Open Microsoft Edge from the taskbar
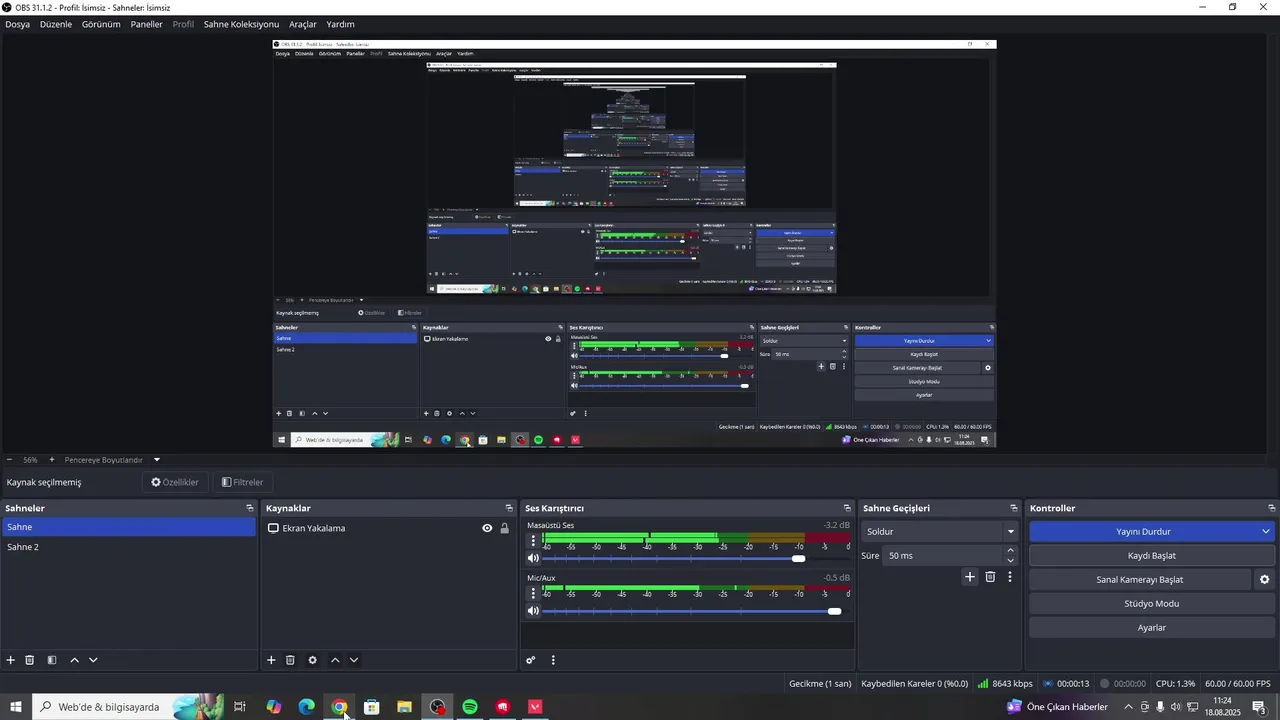This screenshot has height=720, width=1280. tap(307, 707)
